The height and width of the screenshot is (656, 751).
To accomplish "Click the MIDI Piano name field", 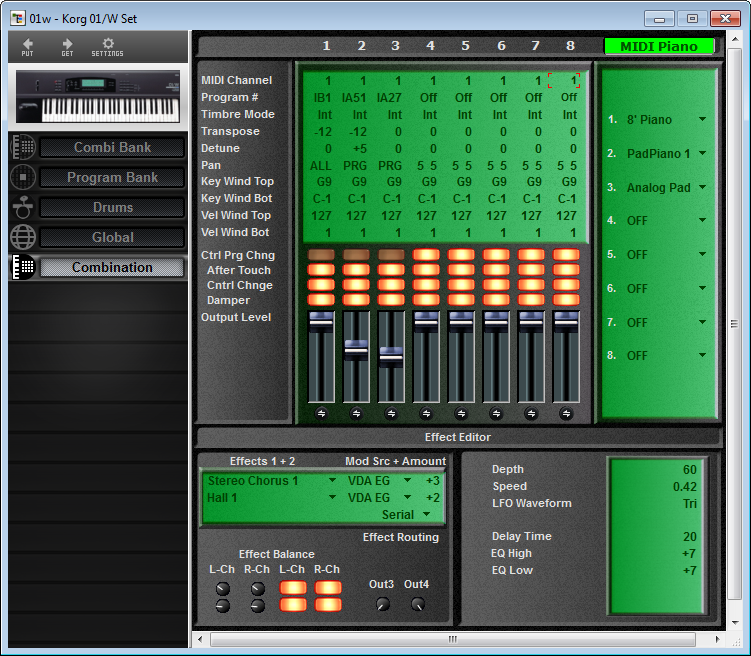I will pos(659,46).
